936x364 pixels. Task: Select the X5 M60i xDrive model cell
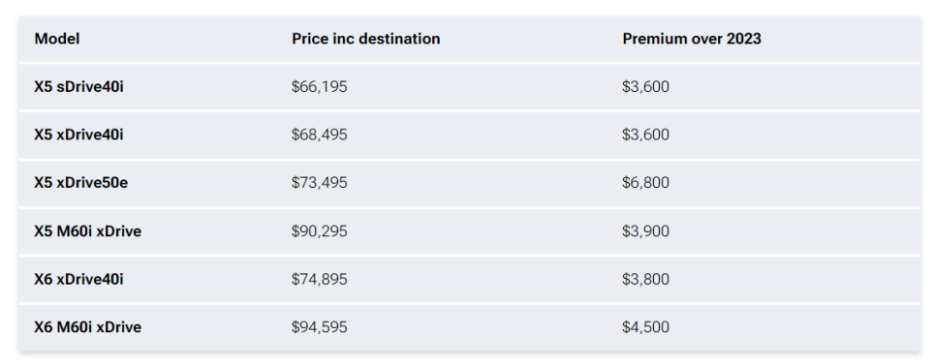[x=88, y=231]
